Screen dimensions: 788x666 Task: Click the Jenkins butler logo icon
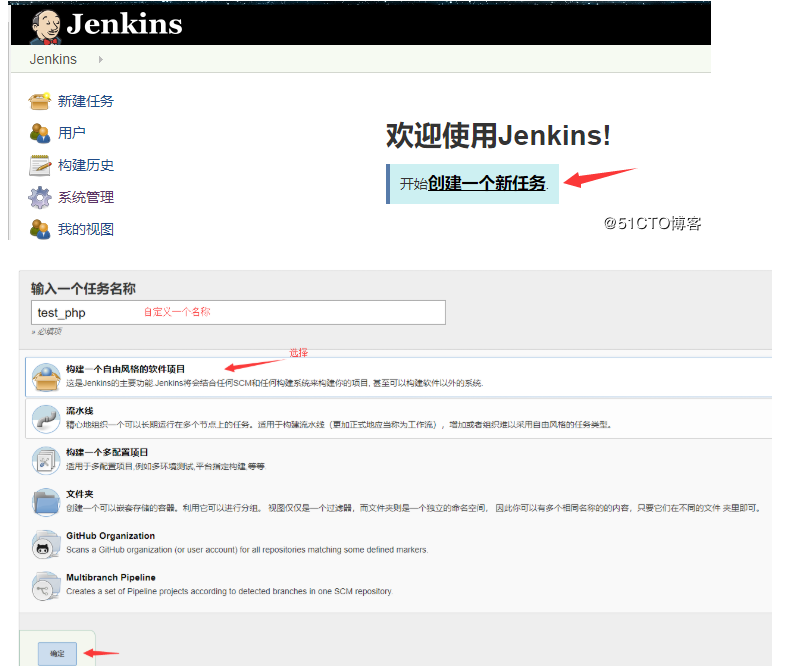[x=46, y=27]
